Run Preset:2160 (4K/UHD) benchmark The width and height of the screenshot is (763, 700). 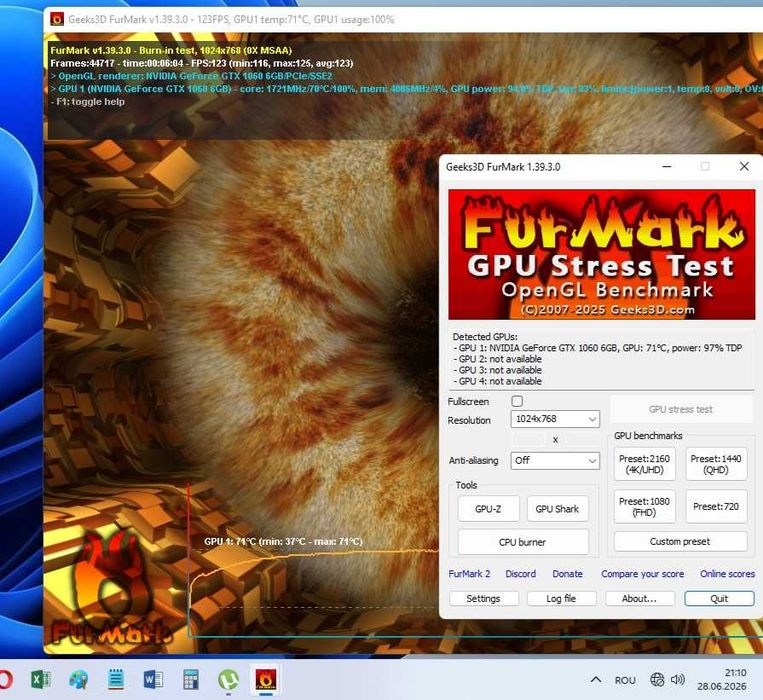[x=644, y=464]
